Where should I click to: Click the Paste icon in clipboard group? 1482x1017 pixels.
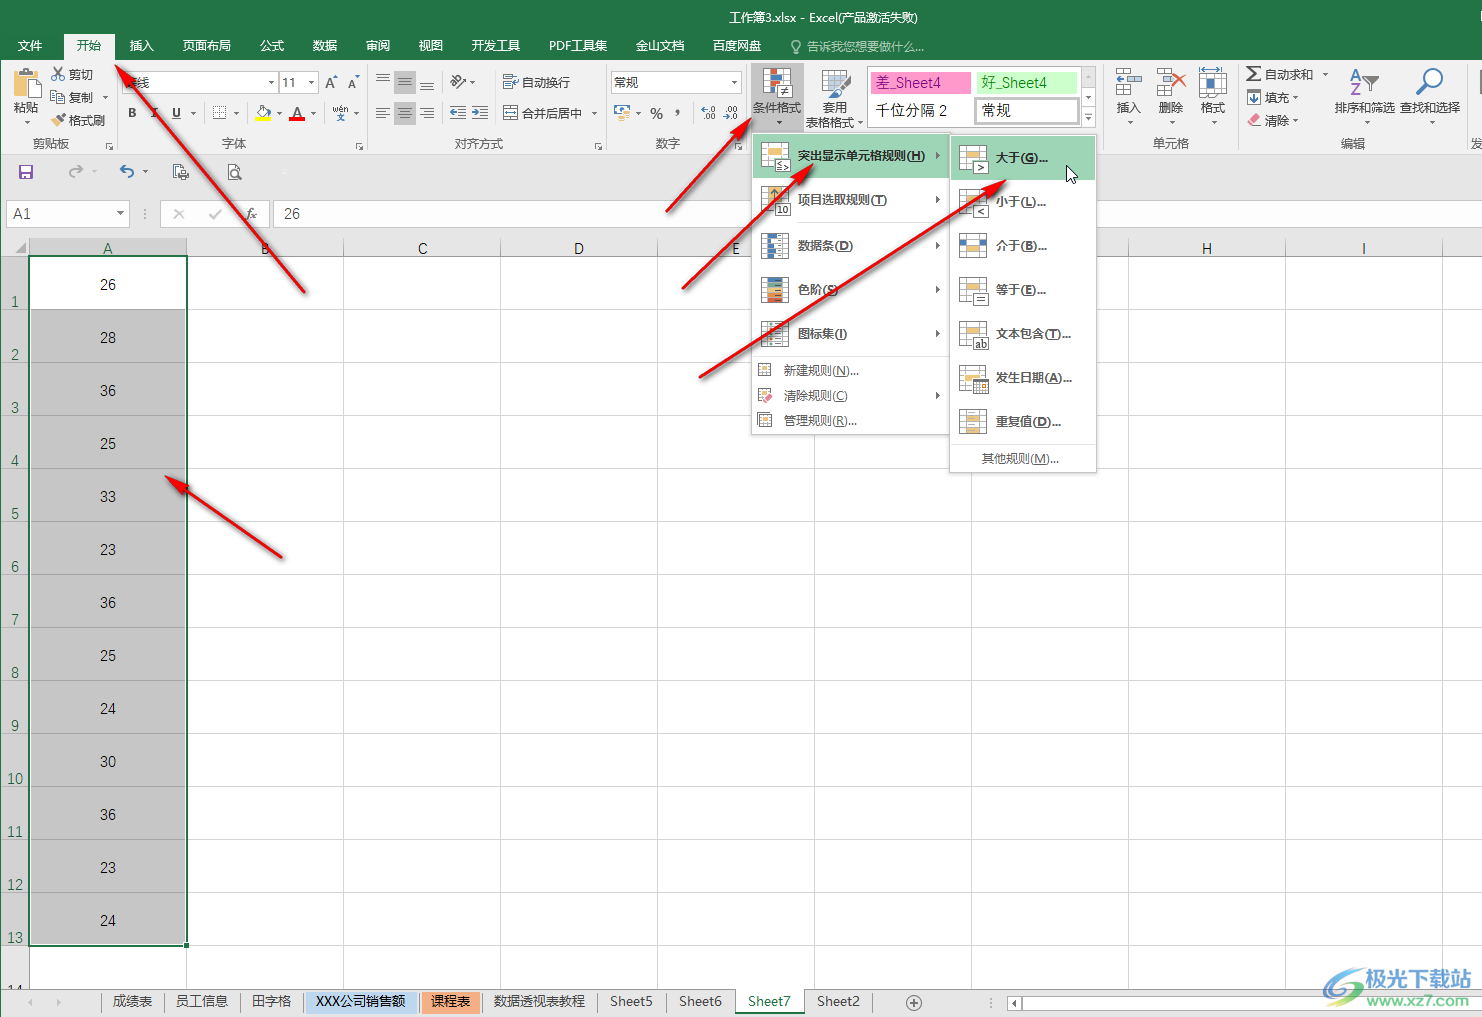tap(26, 85)
